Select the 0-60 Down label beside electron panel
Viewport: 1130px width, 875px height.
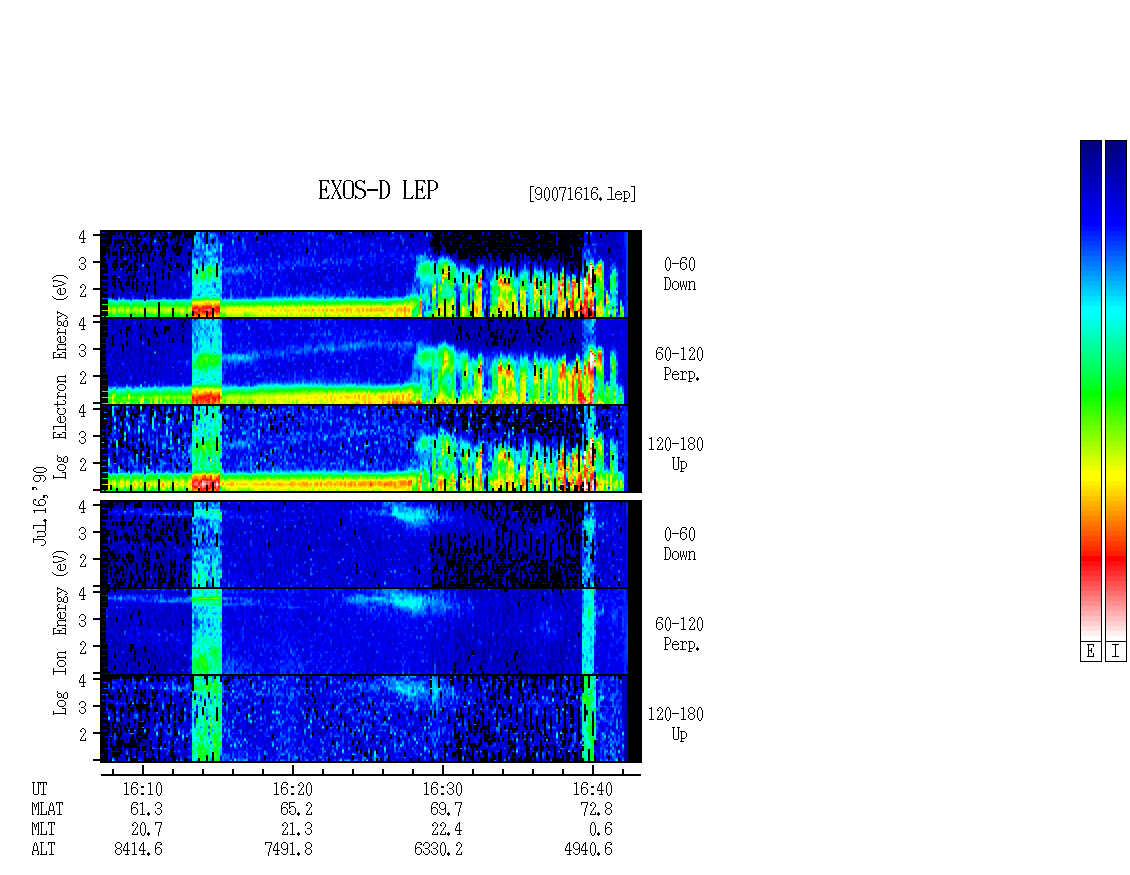pyautogui.click(x=680, y=274)
